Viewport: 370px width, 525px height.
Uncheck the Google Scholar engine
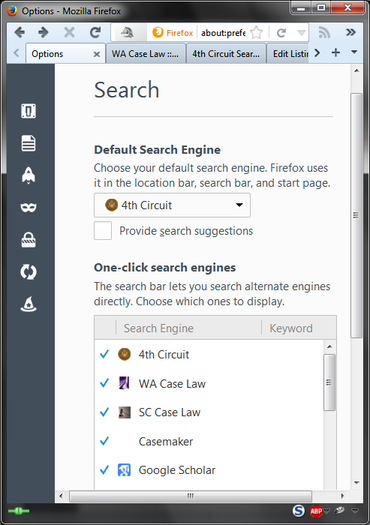104,470
